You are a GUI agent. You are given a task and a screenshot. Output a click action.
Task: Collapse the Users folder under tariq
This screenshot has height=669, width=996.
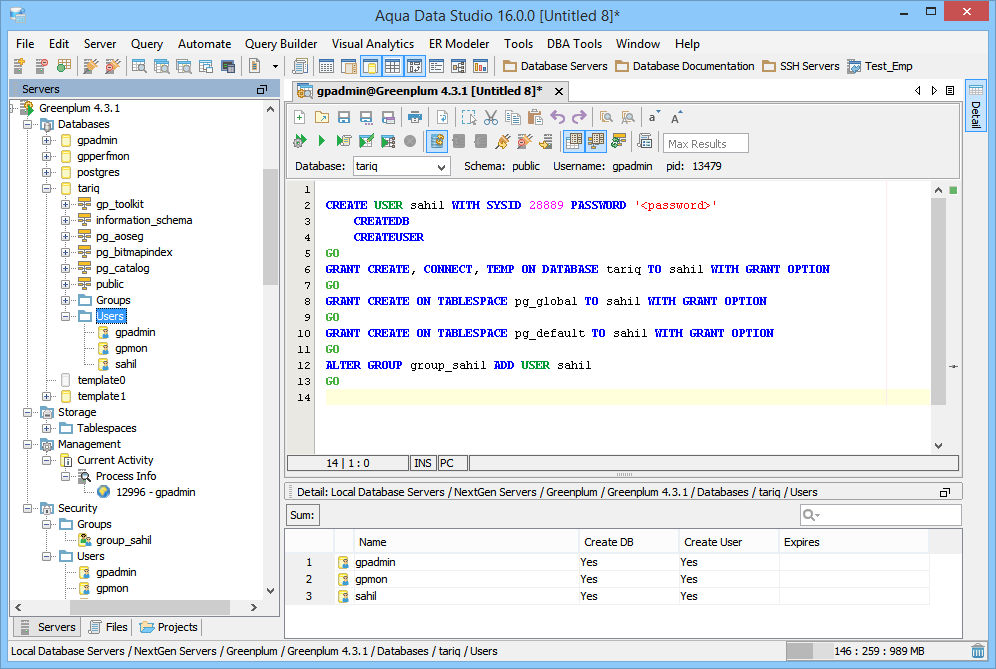click(66, 316)
